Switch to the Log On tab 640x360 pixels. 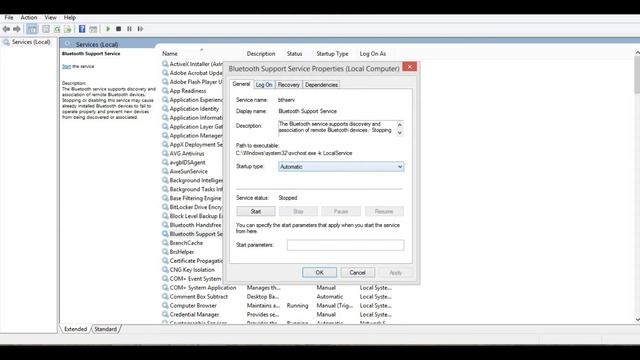pyautogui.click(x=264, y=85)
